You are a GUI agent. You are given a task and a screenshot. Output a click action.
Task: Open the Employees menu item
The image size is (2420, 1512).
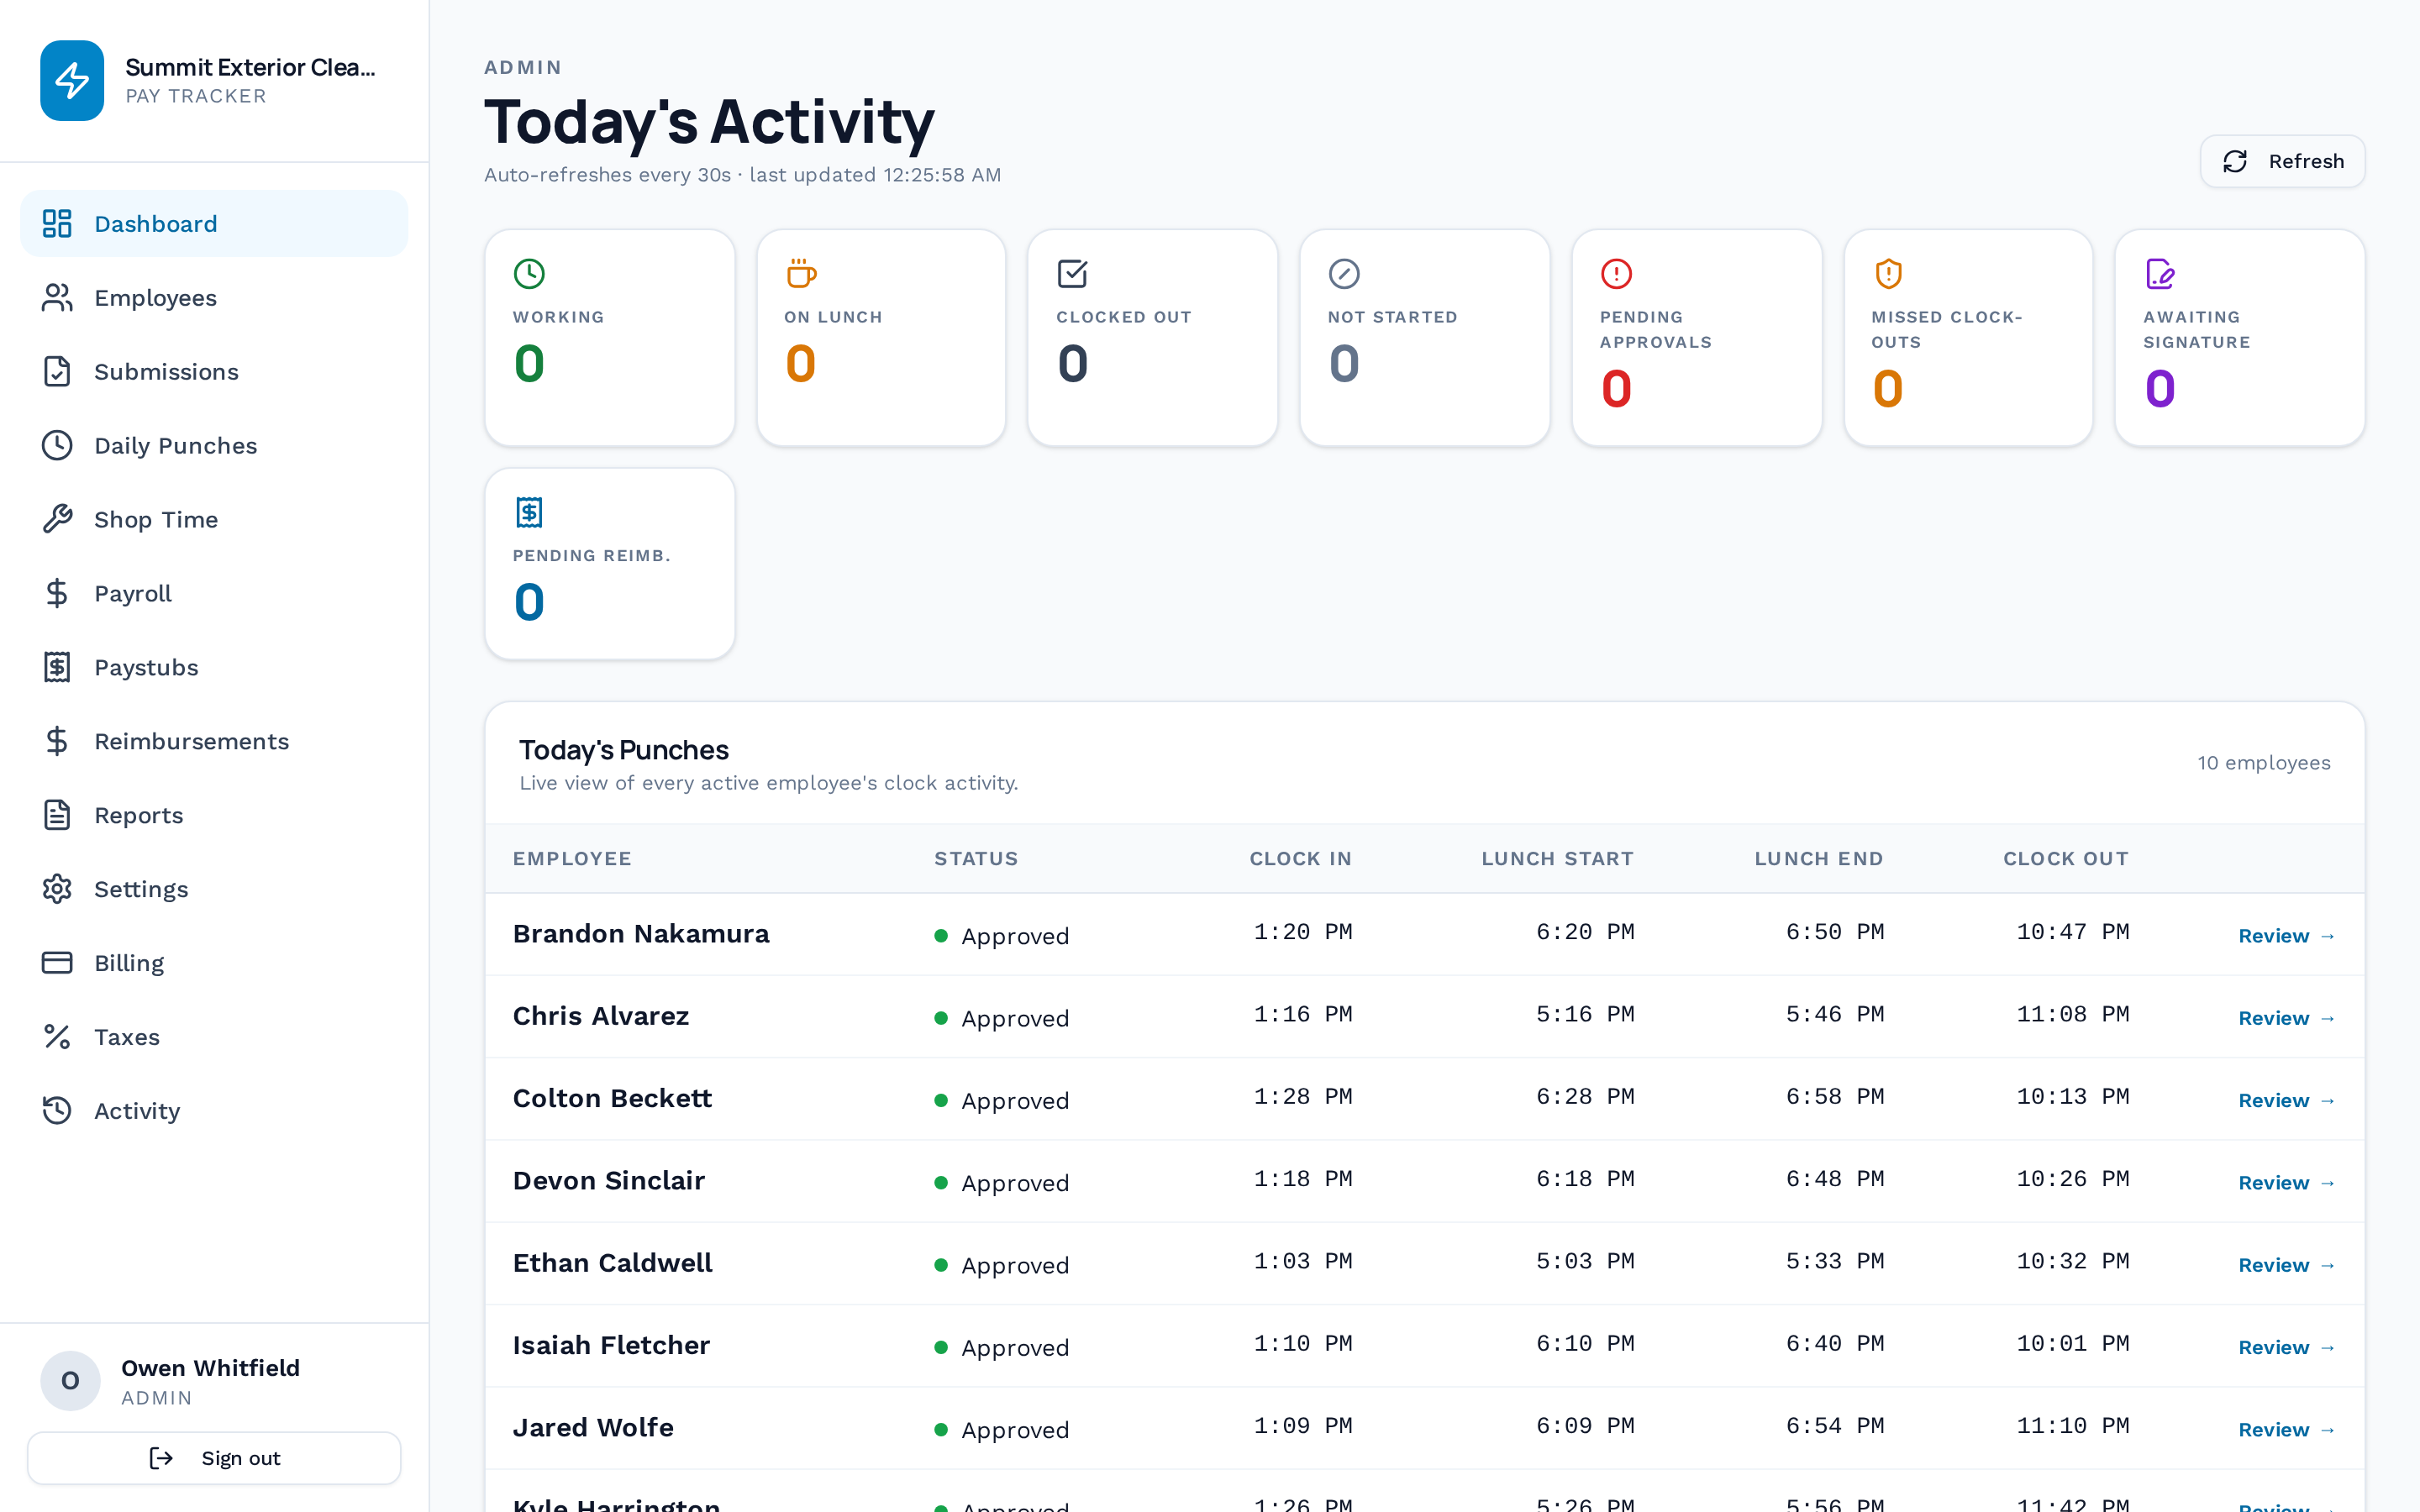tap(214, 297)
